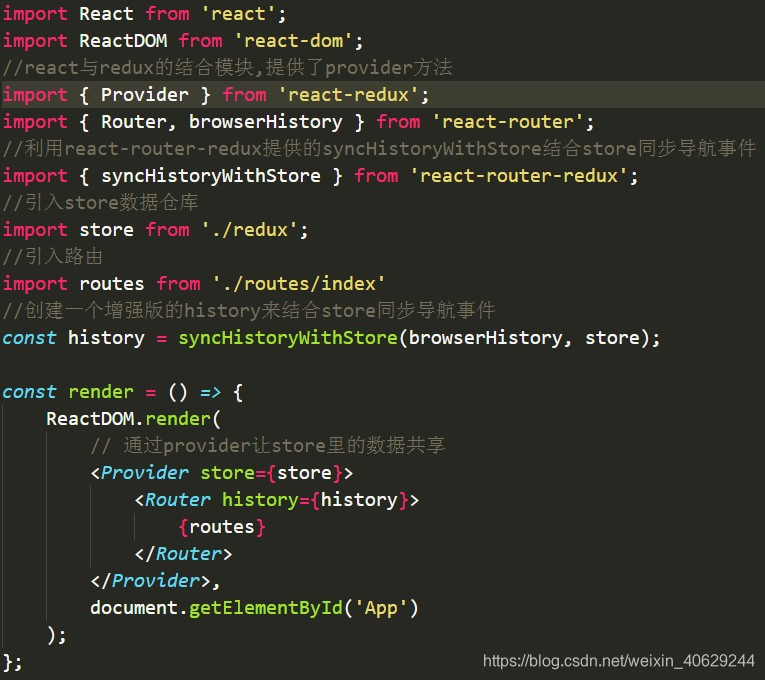Screen dimensions: 765x680
Task: Click the '=>' arrow operator
Action: pyautogui.click(x=210, y=392)
